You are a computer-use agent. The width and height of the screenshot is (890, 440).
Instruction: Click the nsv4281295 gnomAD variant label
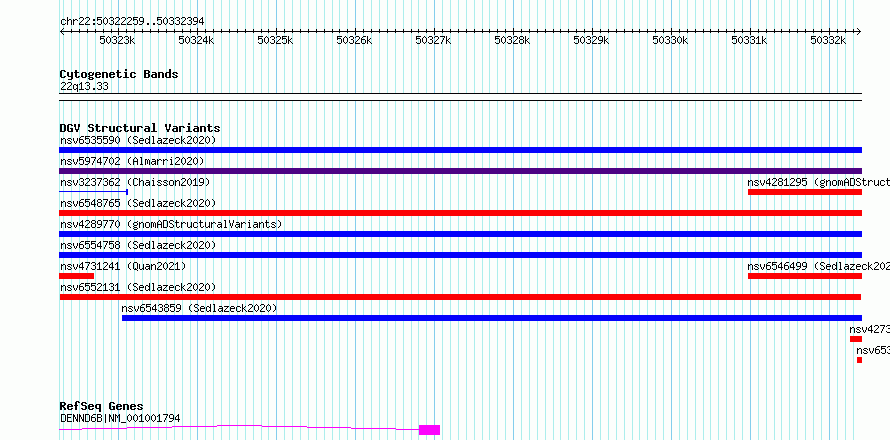818,182
